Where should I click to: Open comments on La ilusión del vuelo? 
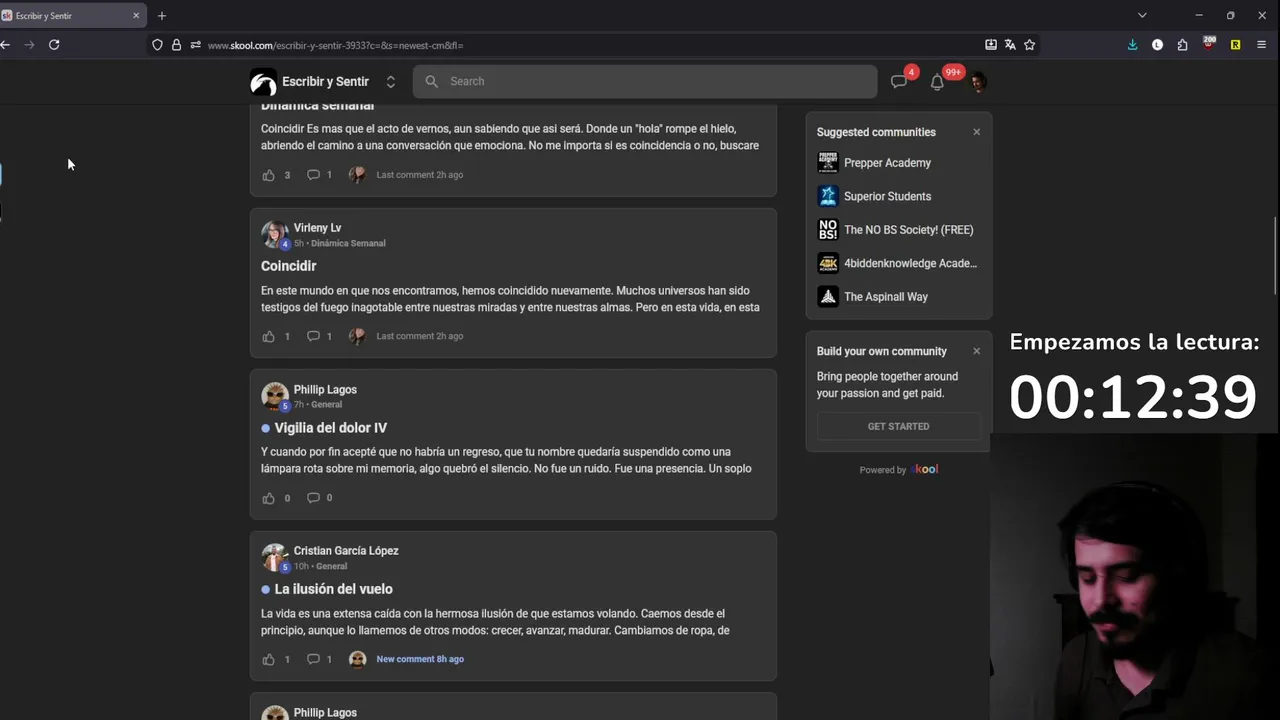(313, 659)
